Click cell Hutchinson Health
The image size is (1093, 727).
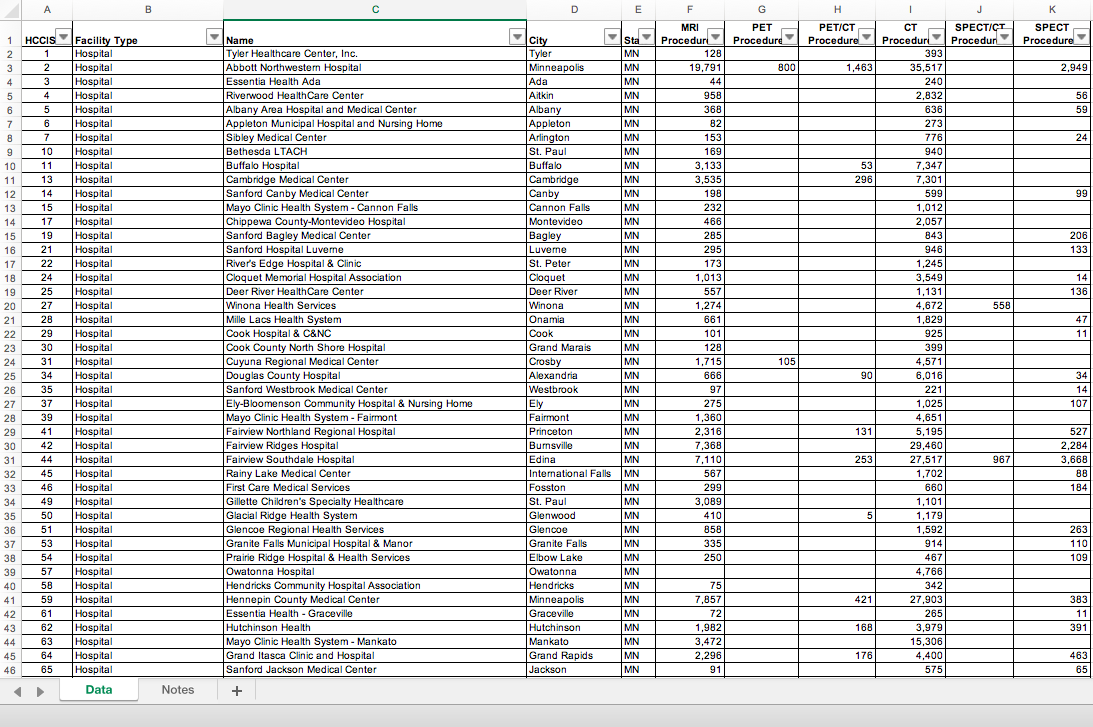375,627
